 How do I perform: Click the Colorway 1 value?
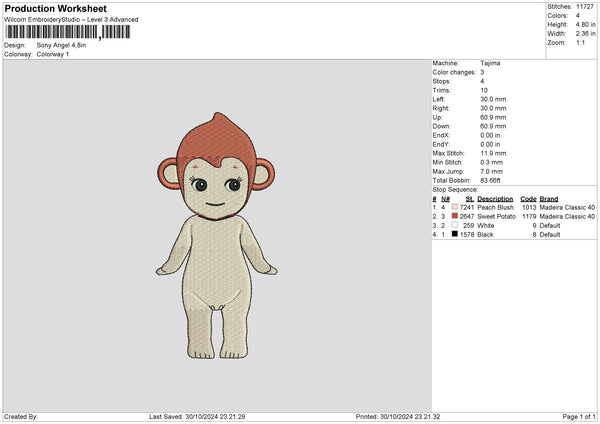click(53, 54)
